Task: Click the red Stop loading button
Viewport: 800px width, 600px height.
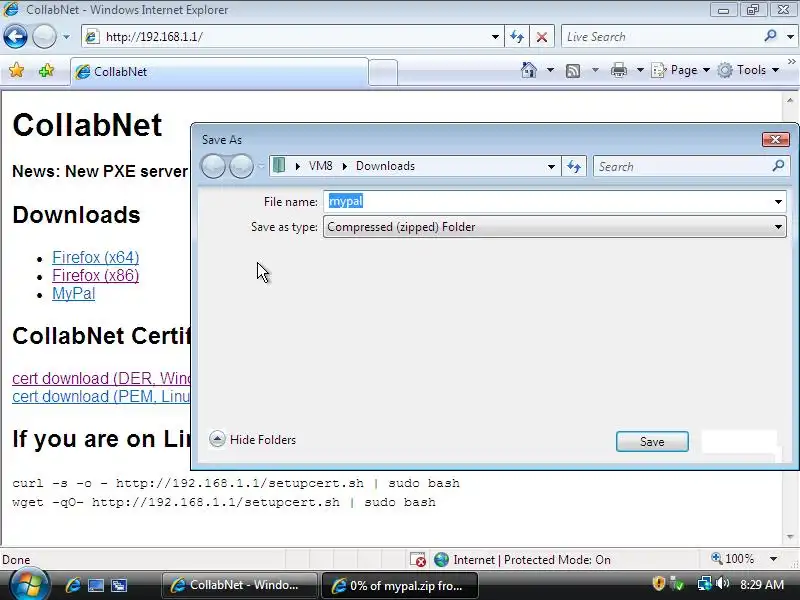Action: coord(542,37)
